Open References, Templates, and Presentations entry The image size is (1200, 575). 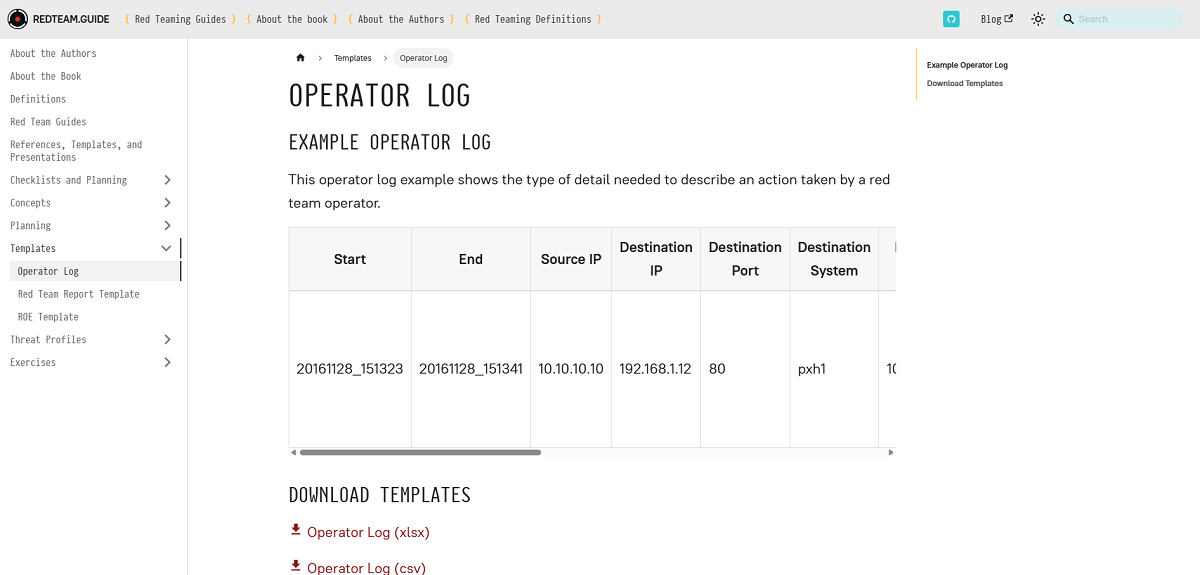[76, 151]
